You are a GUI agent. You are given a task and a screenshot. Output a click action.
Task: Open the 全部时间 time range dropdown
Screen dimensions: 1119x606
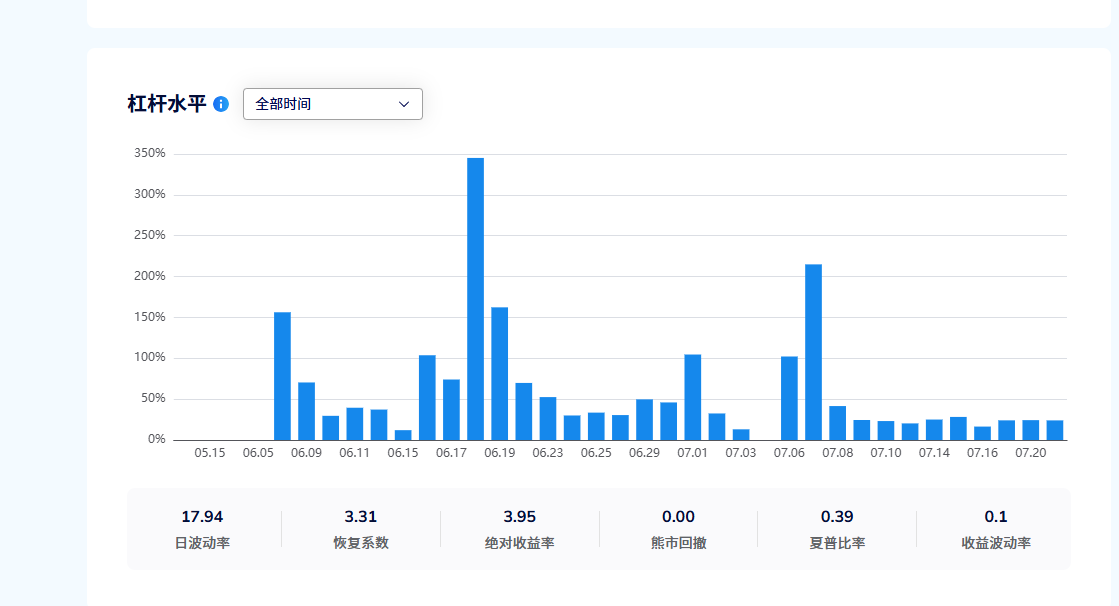click(x=333, y=104)
